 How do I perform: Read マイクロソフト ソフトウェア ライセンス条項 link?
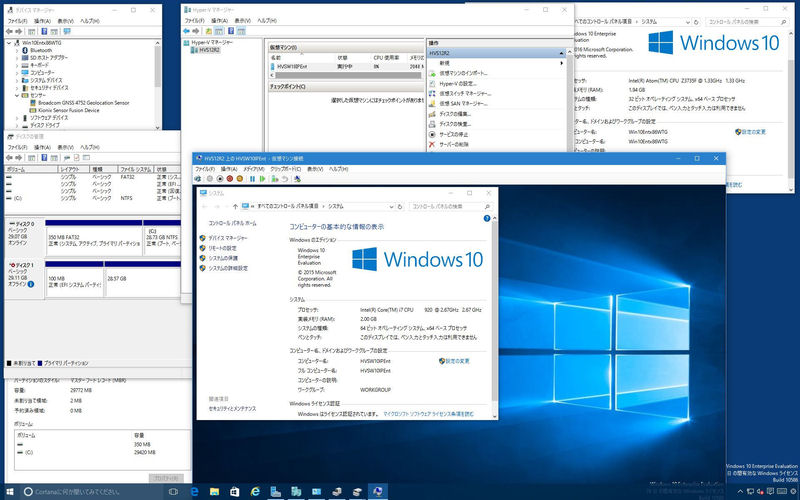pyautogui.click(x=428, y=414)
